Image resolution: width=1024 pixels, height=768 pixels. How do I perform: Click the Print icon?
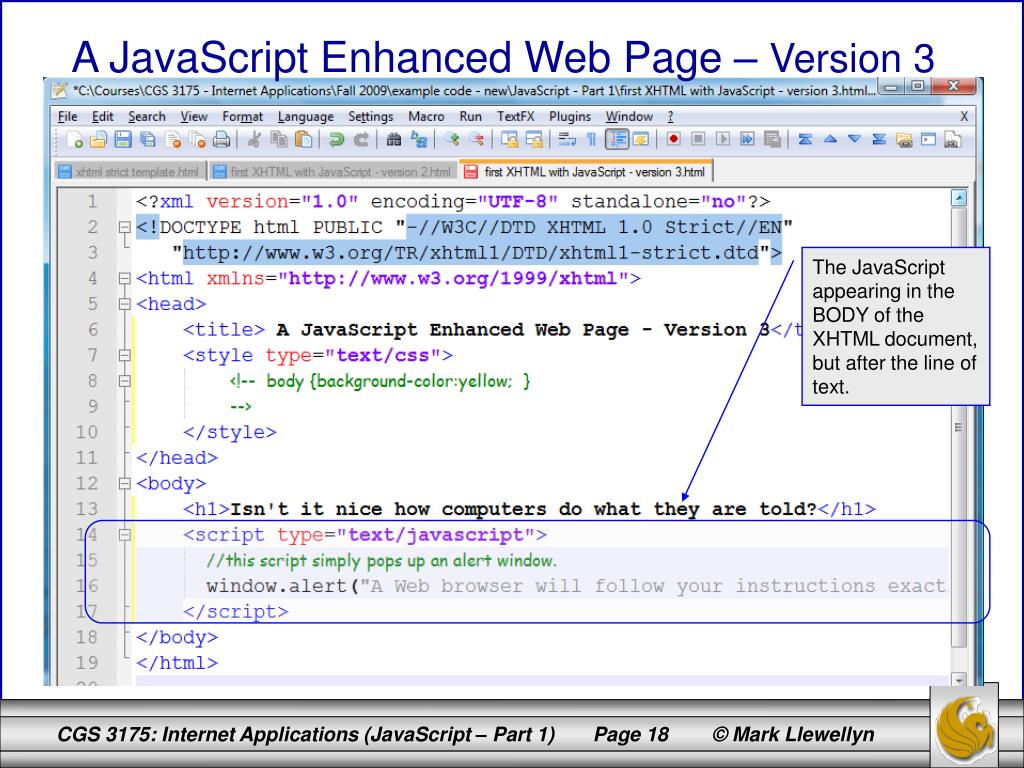pyautogui.click(x=221, y=140)
